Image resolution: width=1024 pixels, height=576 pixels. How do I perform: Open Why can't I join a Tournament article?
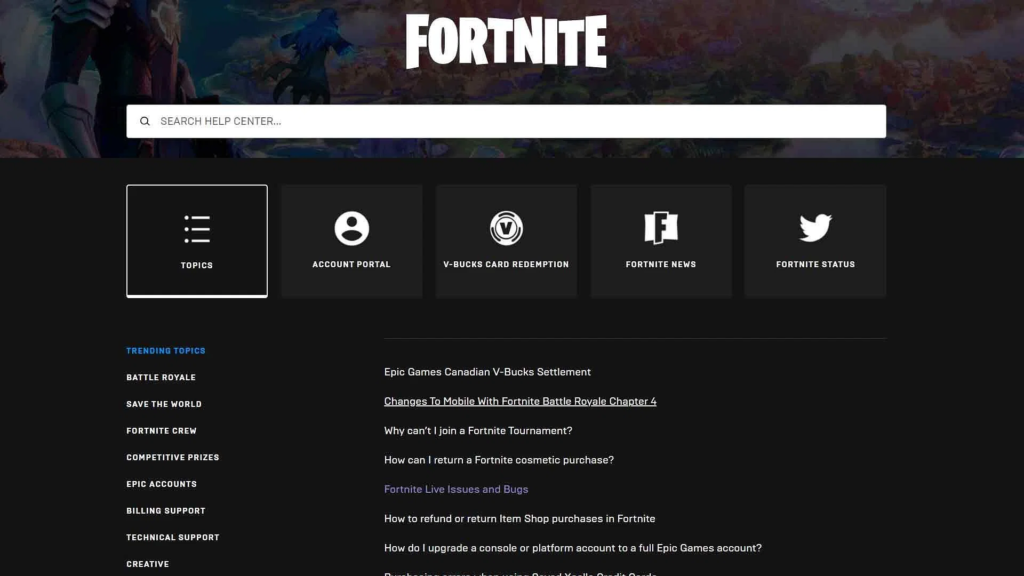pos(478,431)
